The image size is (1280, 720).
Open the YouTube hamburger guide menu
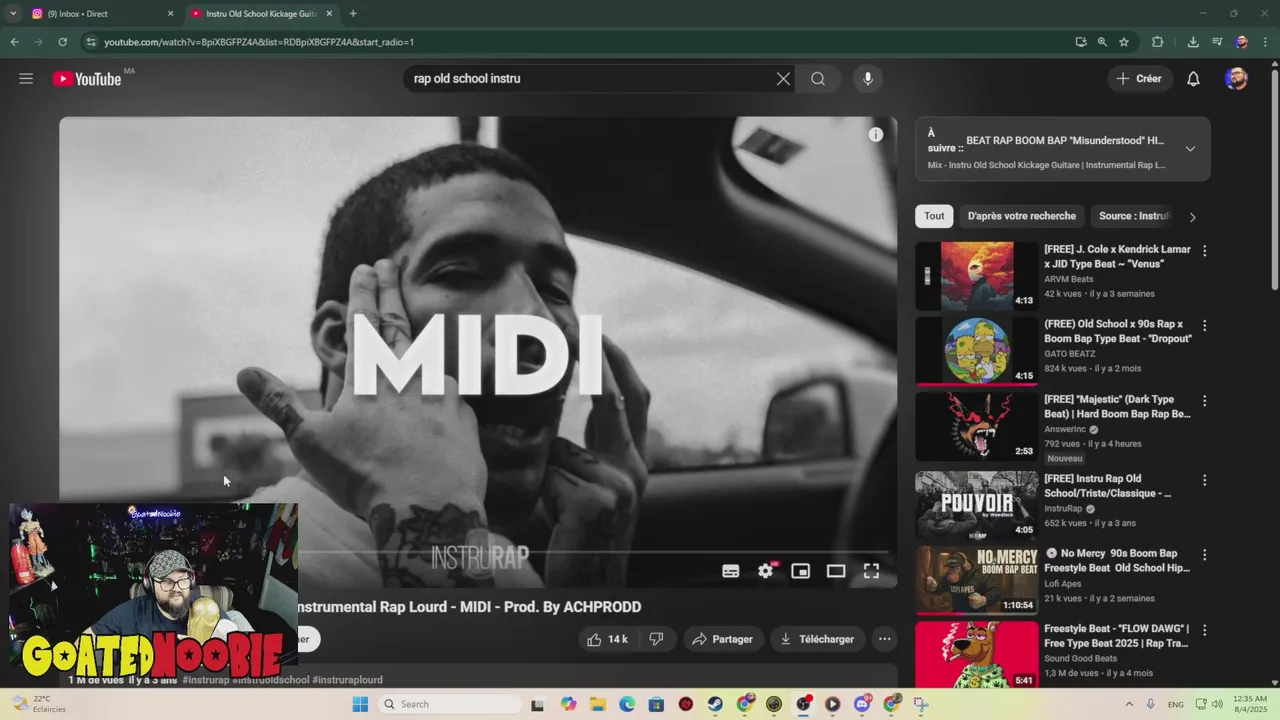click(26, 79)
